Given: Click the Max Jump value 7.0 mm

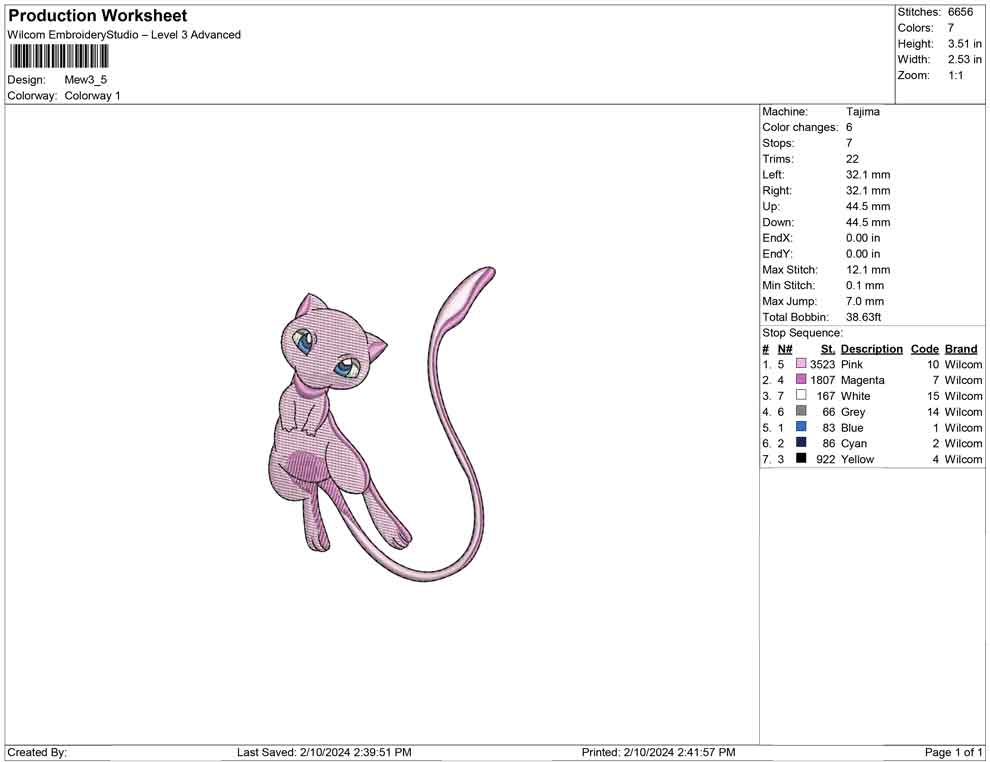Looking at the screenshot, I should point(865,301).
